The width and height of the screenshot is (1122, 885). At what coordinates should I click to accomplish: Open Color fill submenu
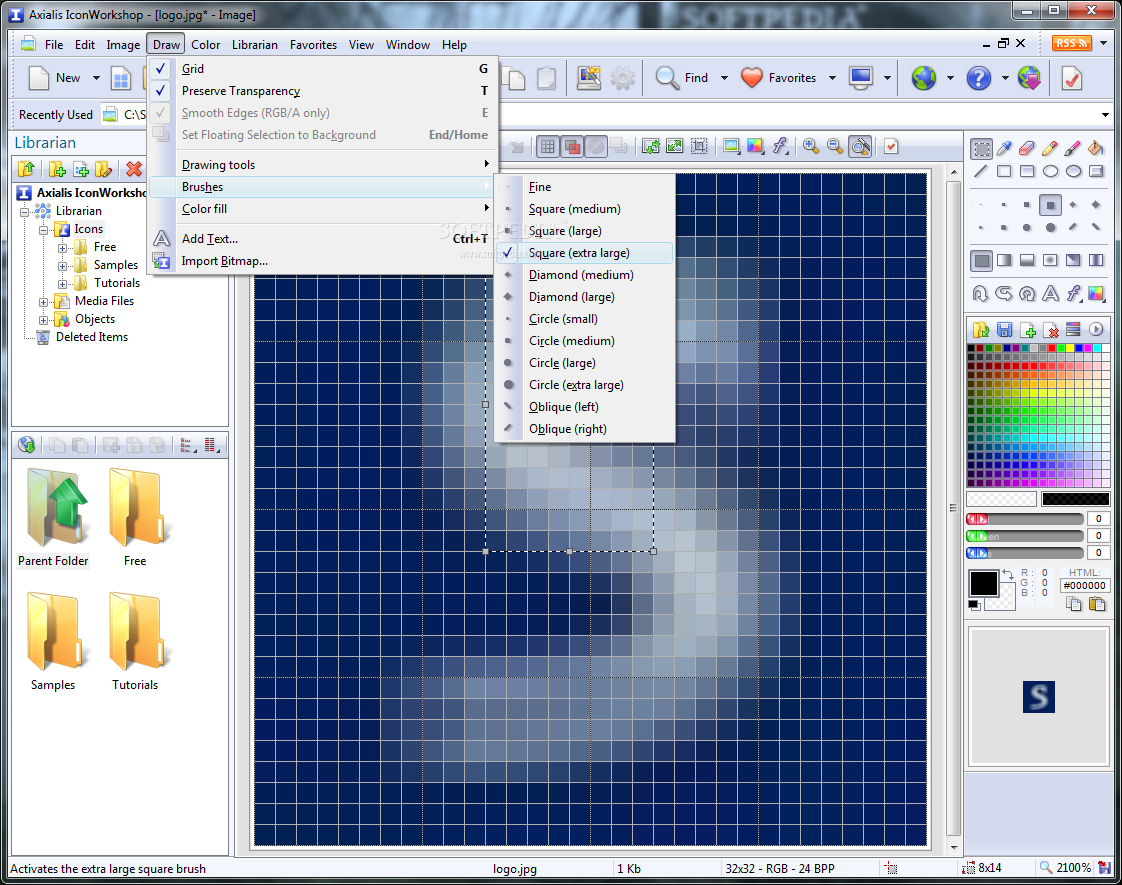(x=321, y=209)
